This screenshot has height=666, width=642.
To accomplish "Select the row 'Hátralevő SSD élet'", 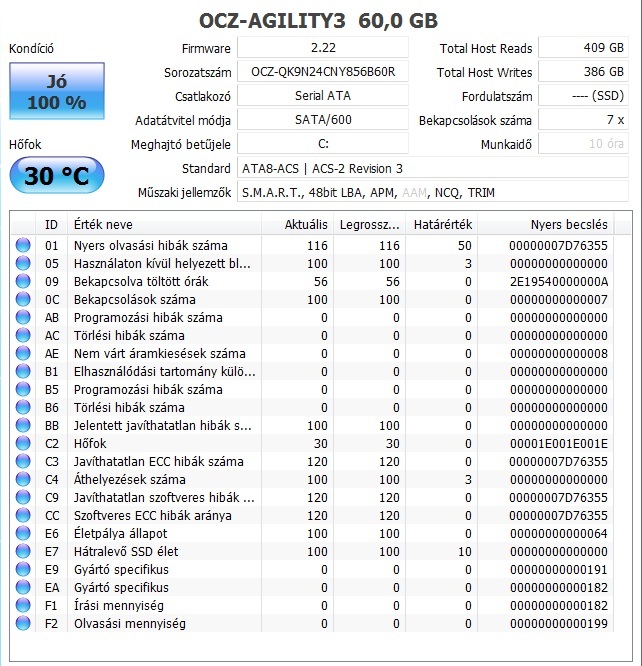I will point(312,551).
